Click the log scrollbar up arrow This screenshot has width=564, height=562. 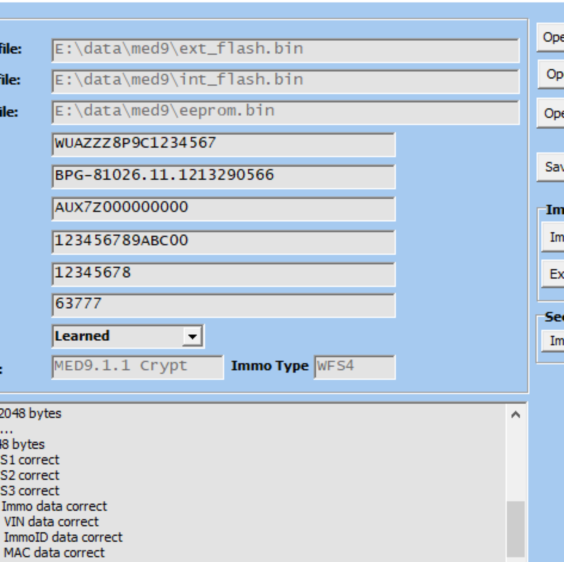pyautogui.click(x=515, y=415)
